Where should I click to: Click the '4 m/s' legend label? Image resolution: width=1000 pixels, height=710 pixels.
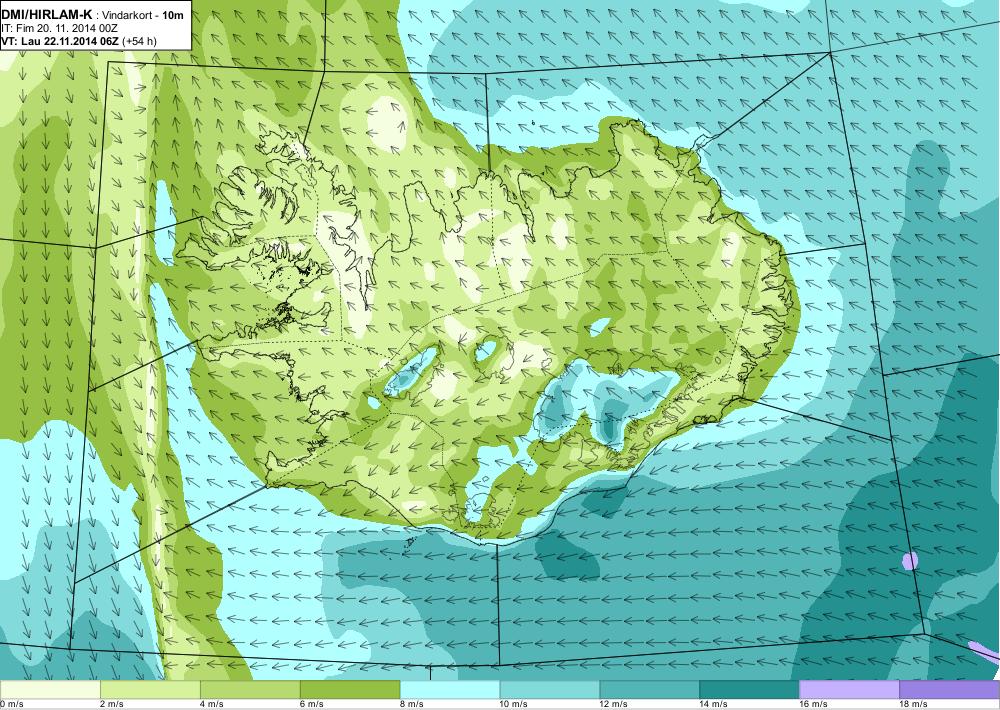coord(212,704)
